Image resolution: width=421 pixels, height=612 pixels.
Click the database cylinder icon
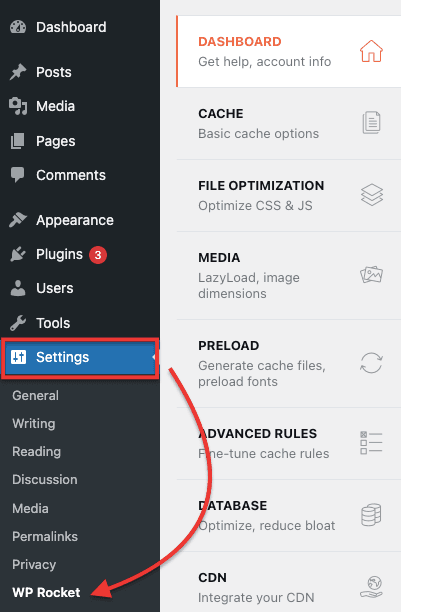point(371,515)
